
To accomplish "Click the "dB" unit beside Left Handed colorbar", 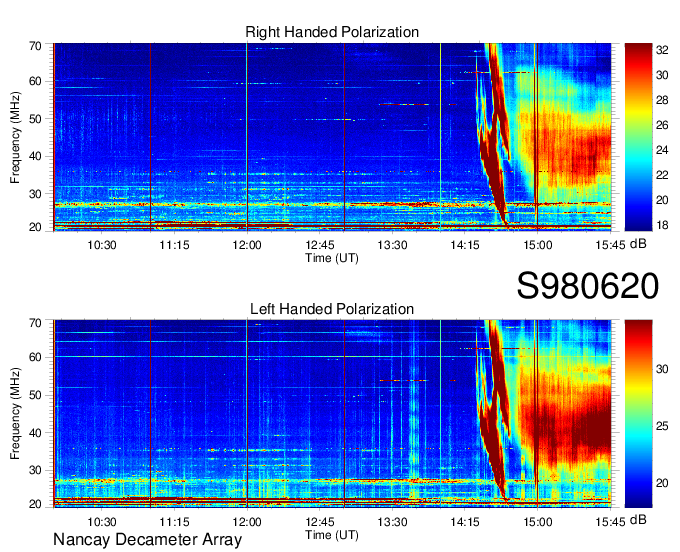I will (638, 521).
